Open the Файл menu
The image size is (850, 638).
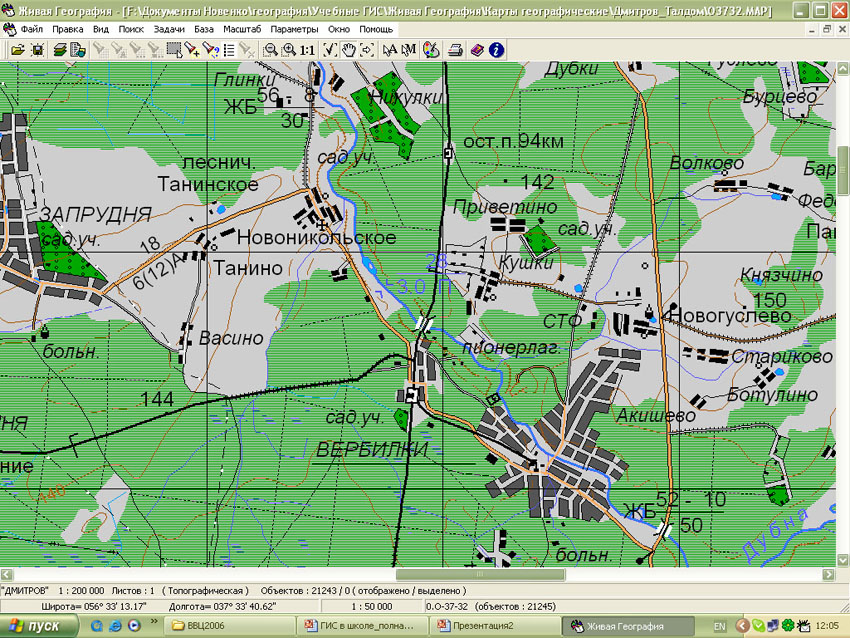coord(31,30)
